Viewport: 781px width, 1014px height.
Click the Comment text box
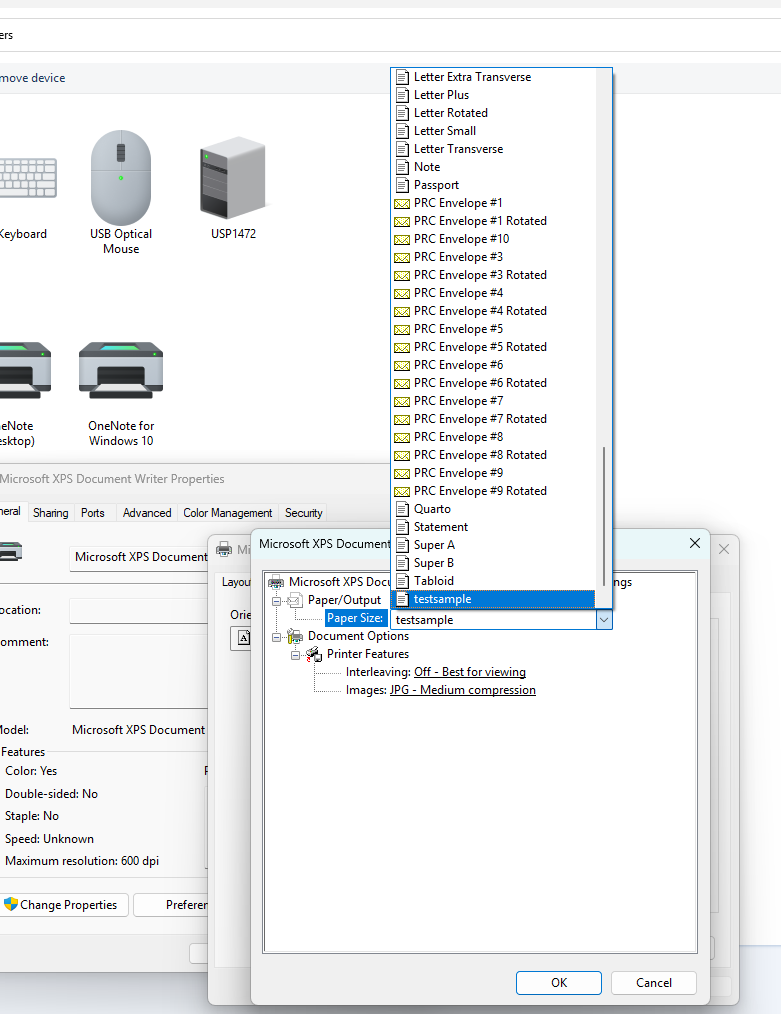pos(138,671)
